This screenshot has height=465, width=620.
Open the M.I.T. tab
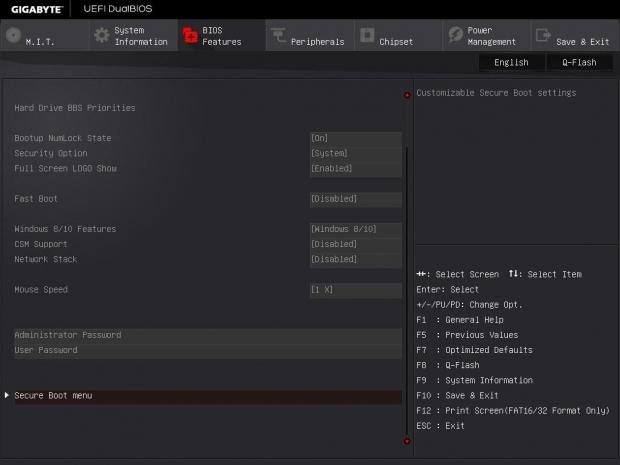(45, 36)
